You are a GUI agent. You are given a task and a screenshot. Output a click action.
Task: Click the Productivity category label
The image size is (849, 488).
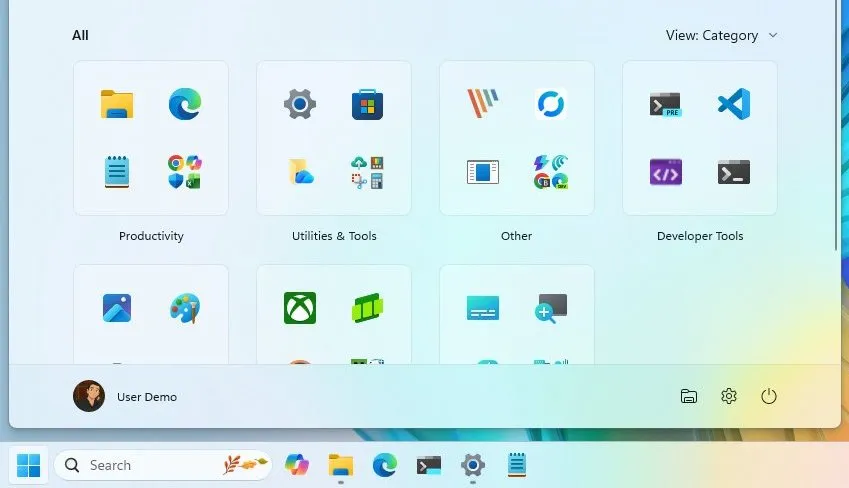coord(151,236)
